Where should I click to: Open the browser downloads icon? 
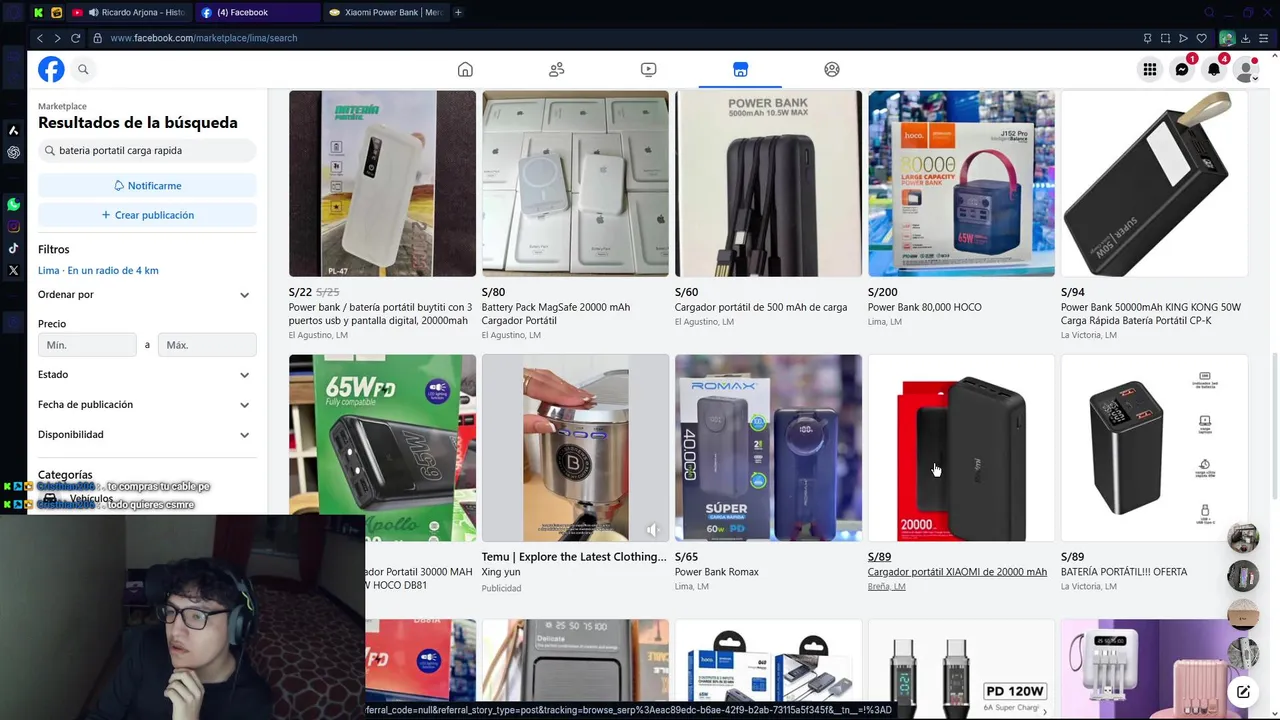click(x=1245, y=38)
